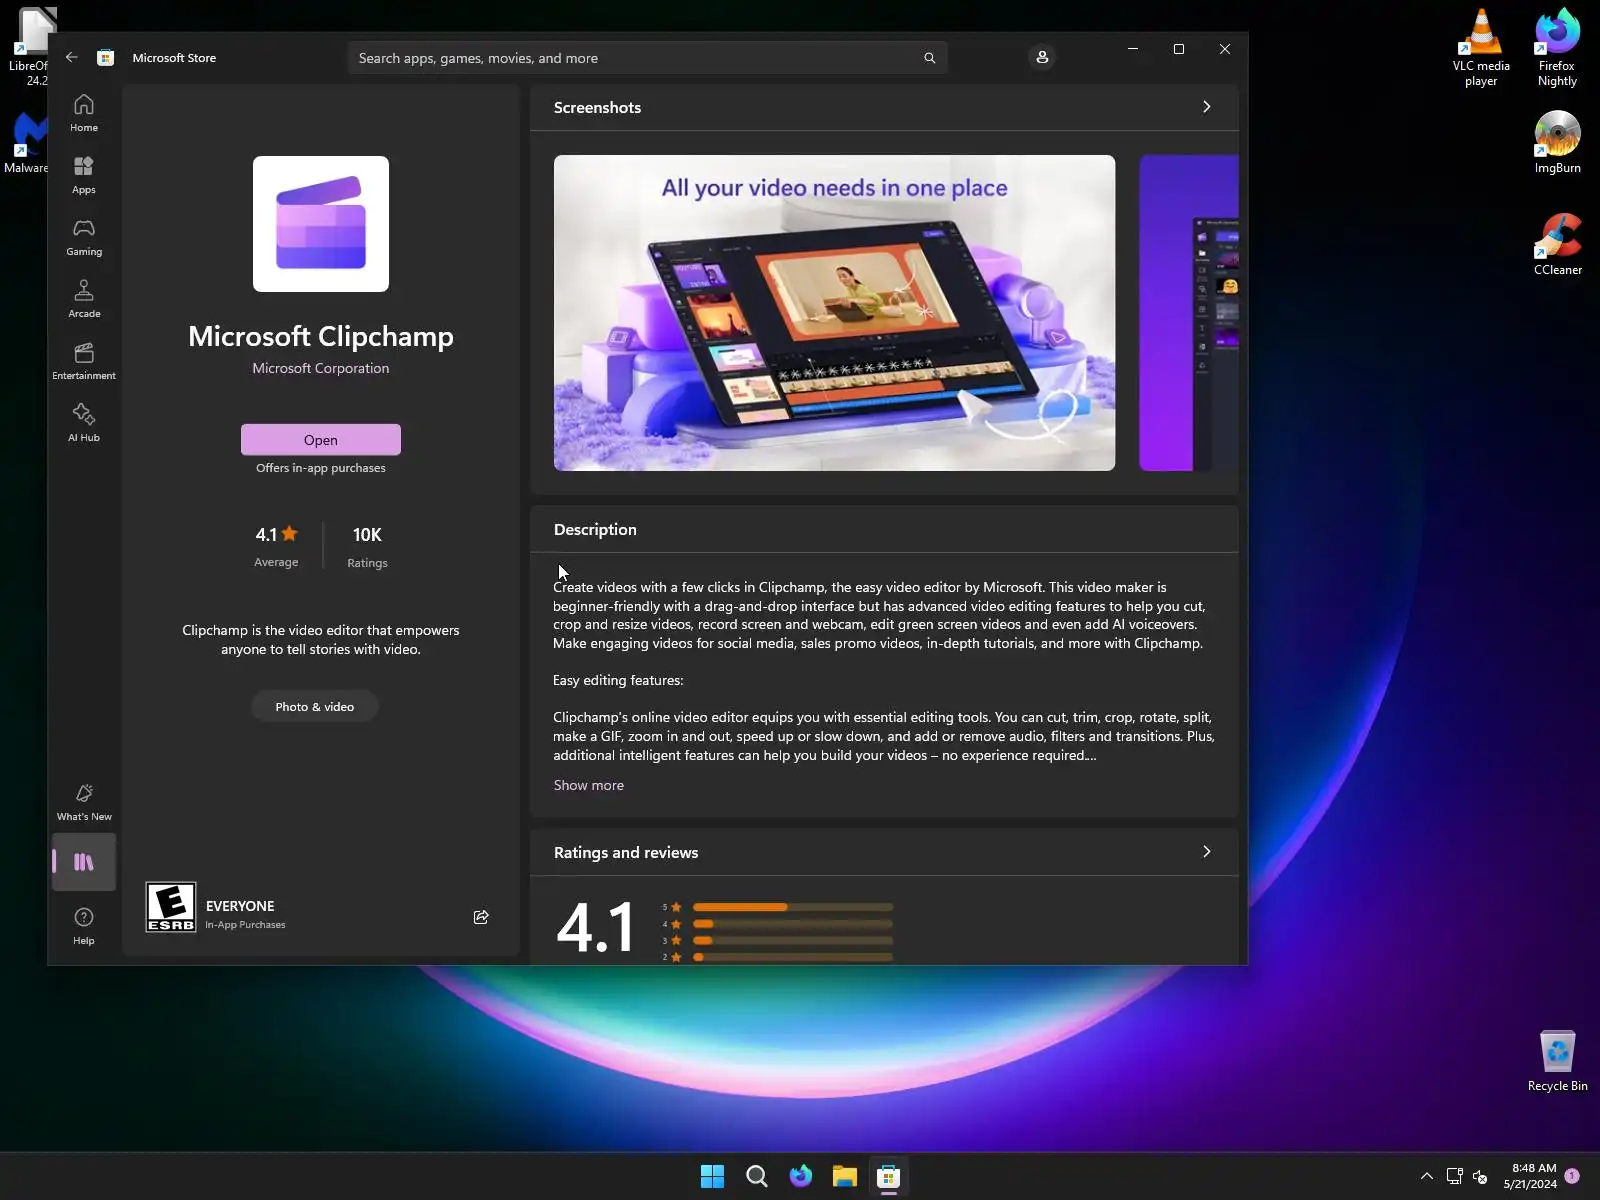The height and width of the screenshot is (1200, 1600).
Task: Open the Recycle Bin on desktop
Action: click(1557, 1061)
